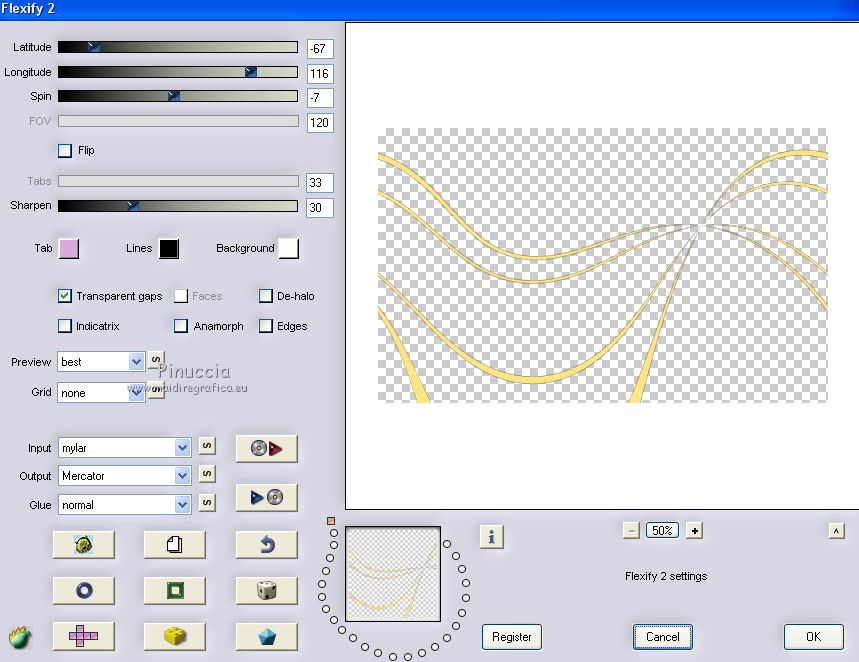Viewport: 859px width, 662px height.
Task: Click the green globe icon button
Action: [84, 545]
